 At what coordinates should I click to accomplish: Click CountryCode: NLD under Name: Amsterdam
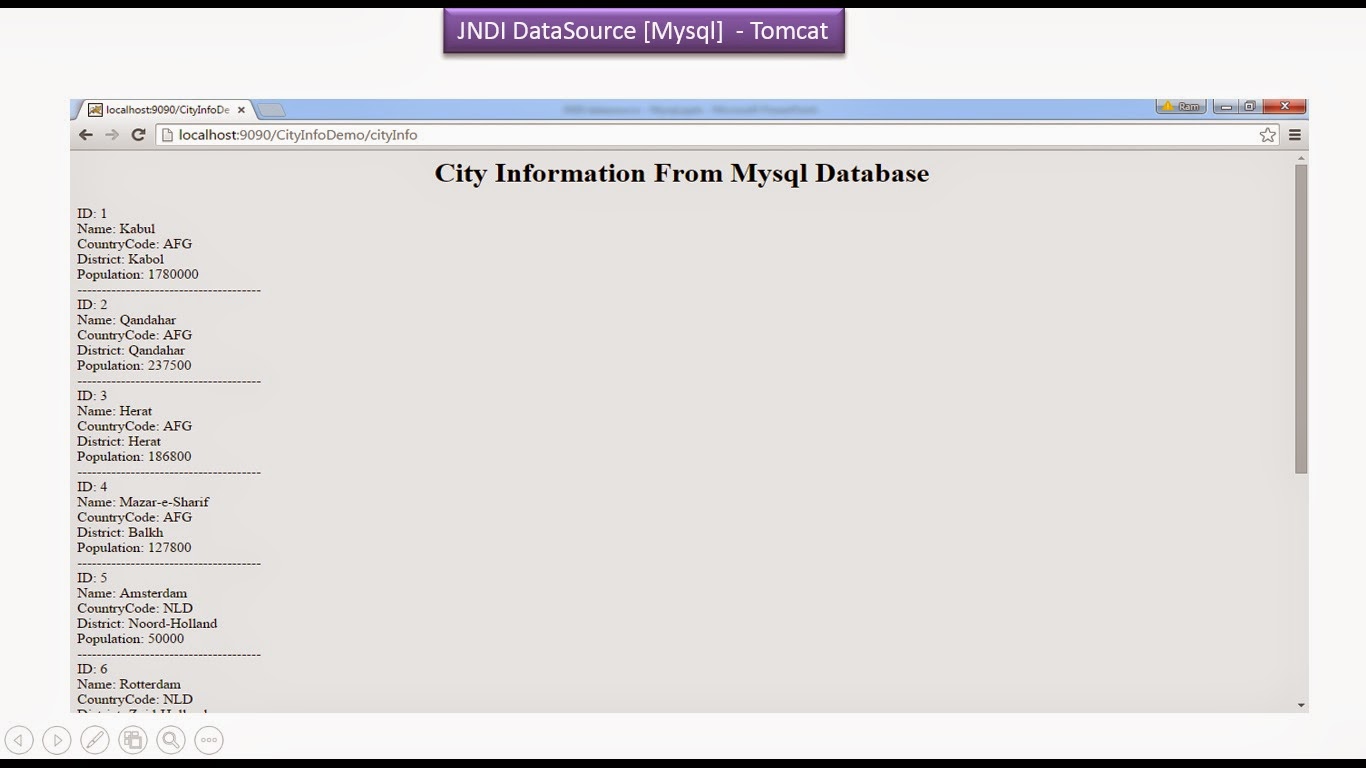(x=135, y=608)
